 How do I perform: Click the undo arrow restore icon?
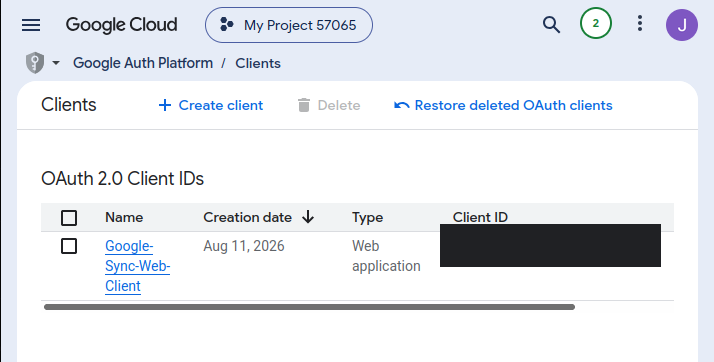(402, 105)
